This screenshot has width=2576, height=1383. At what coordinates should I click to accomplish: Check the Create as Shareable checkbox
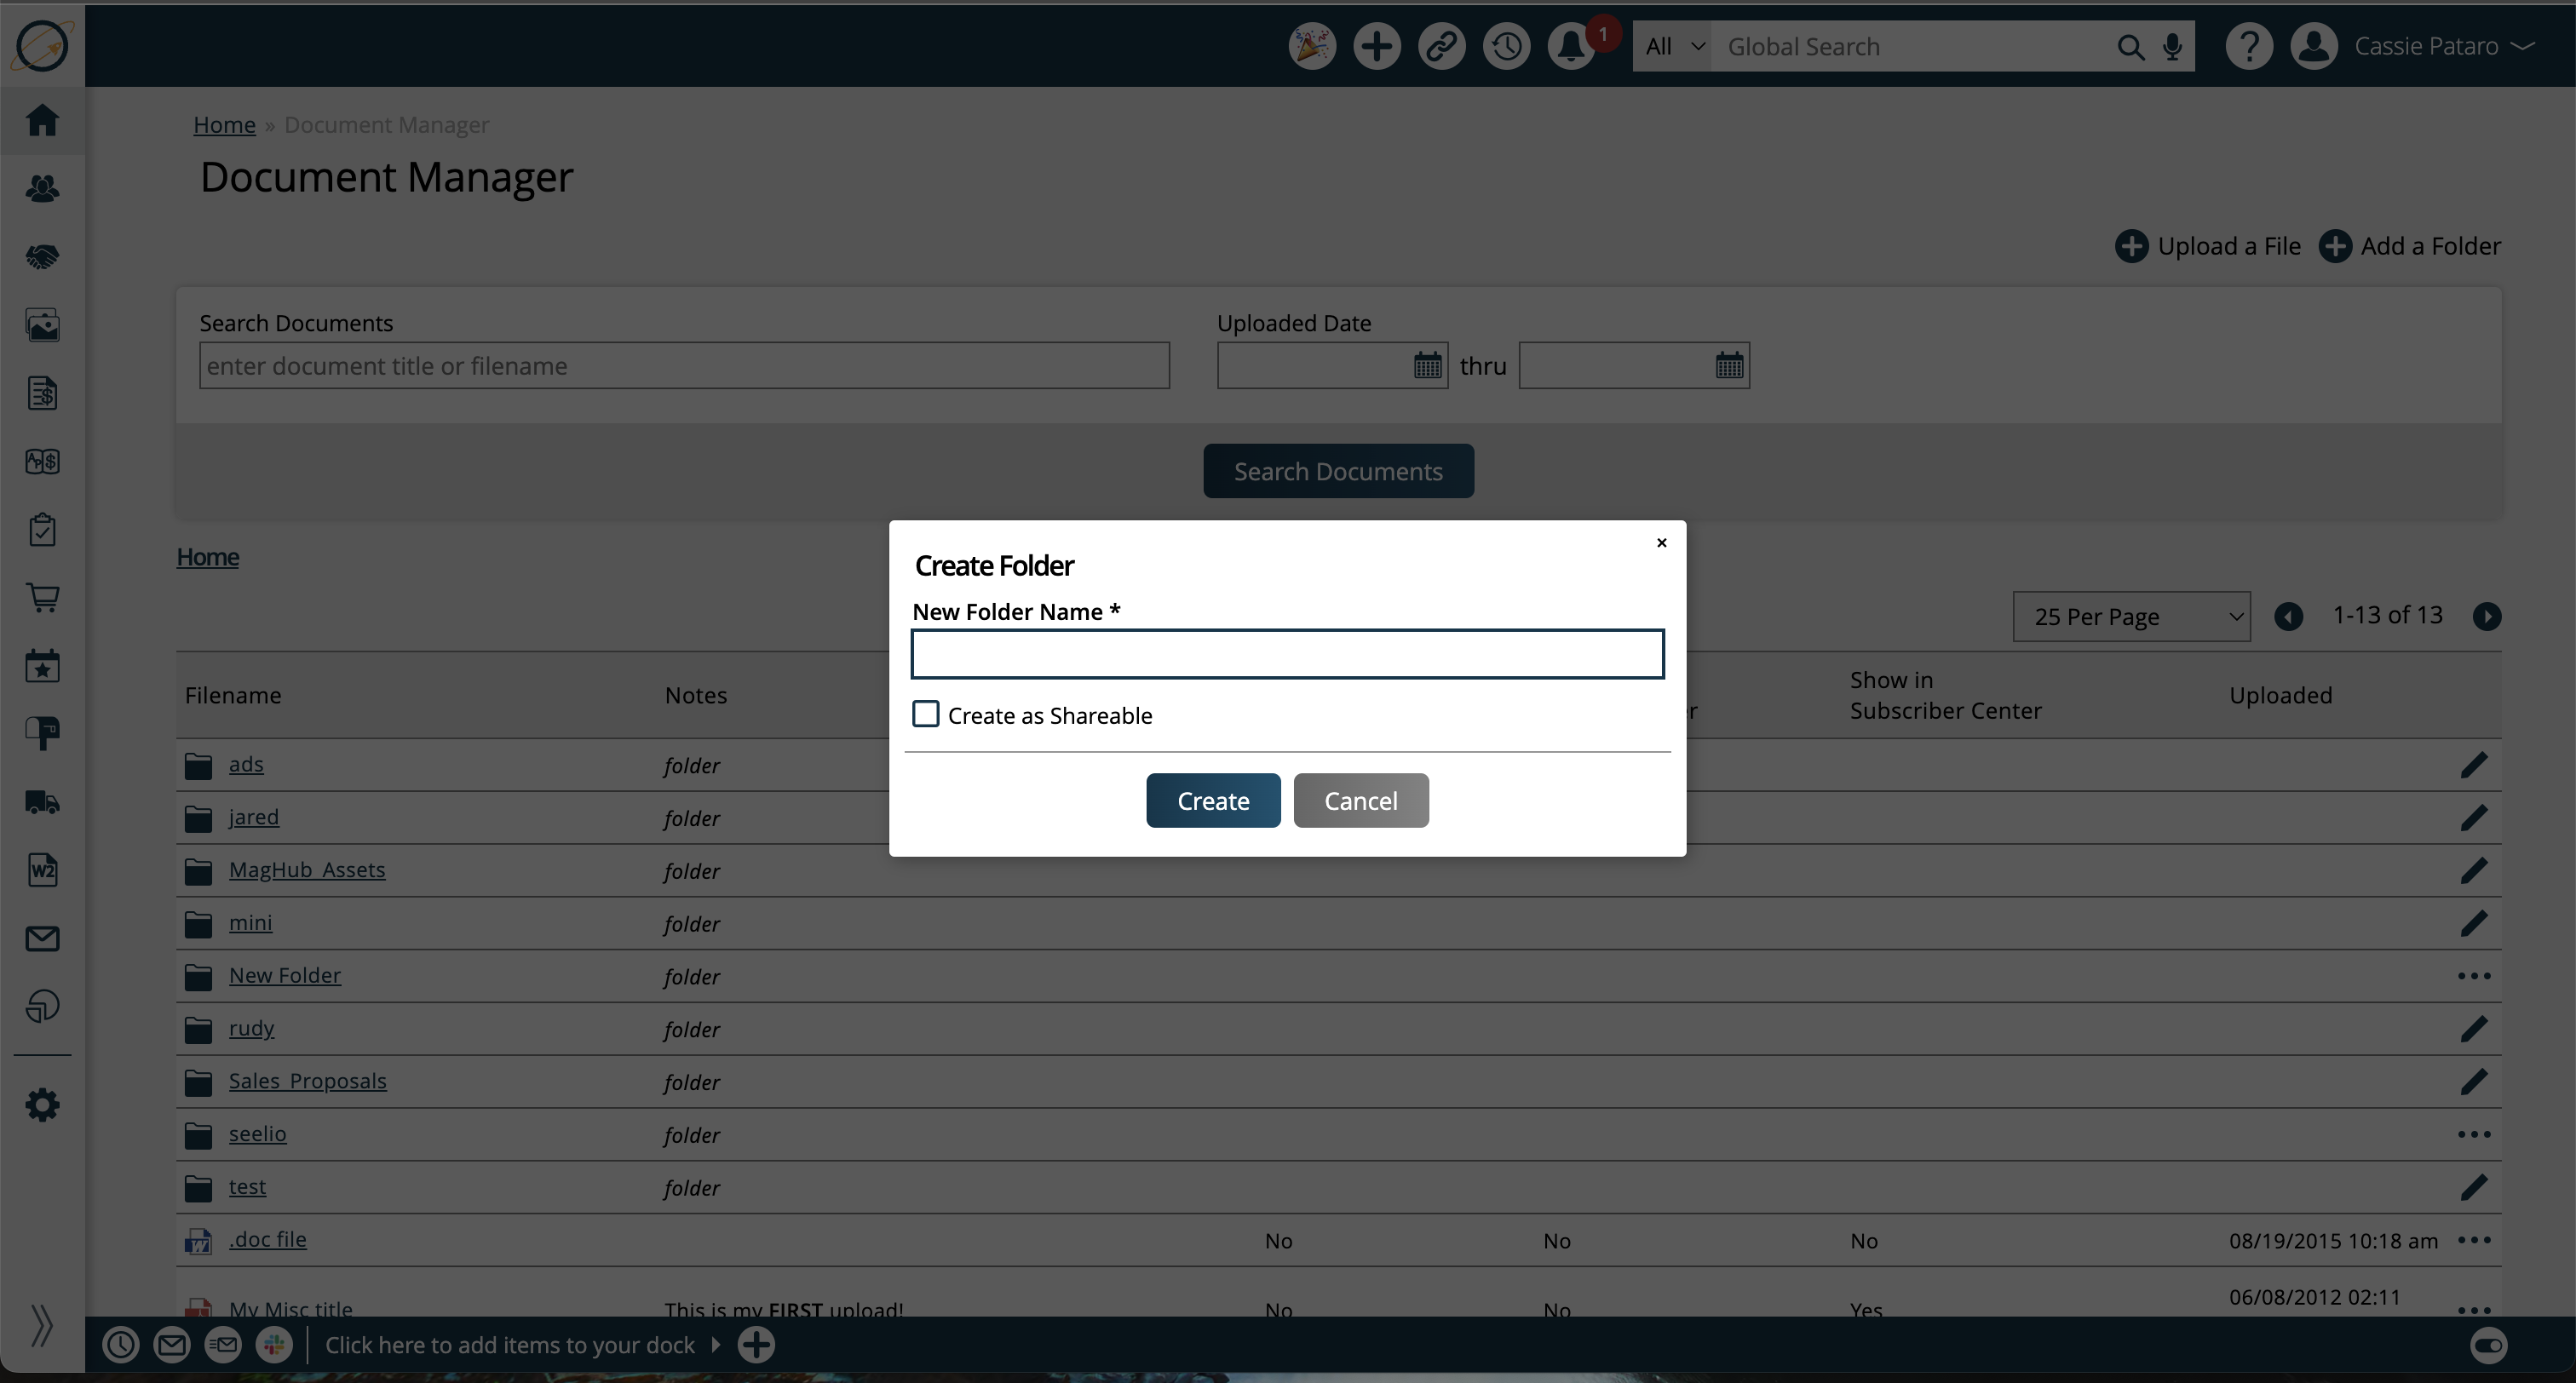click(x=926, y=714)
